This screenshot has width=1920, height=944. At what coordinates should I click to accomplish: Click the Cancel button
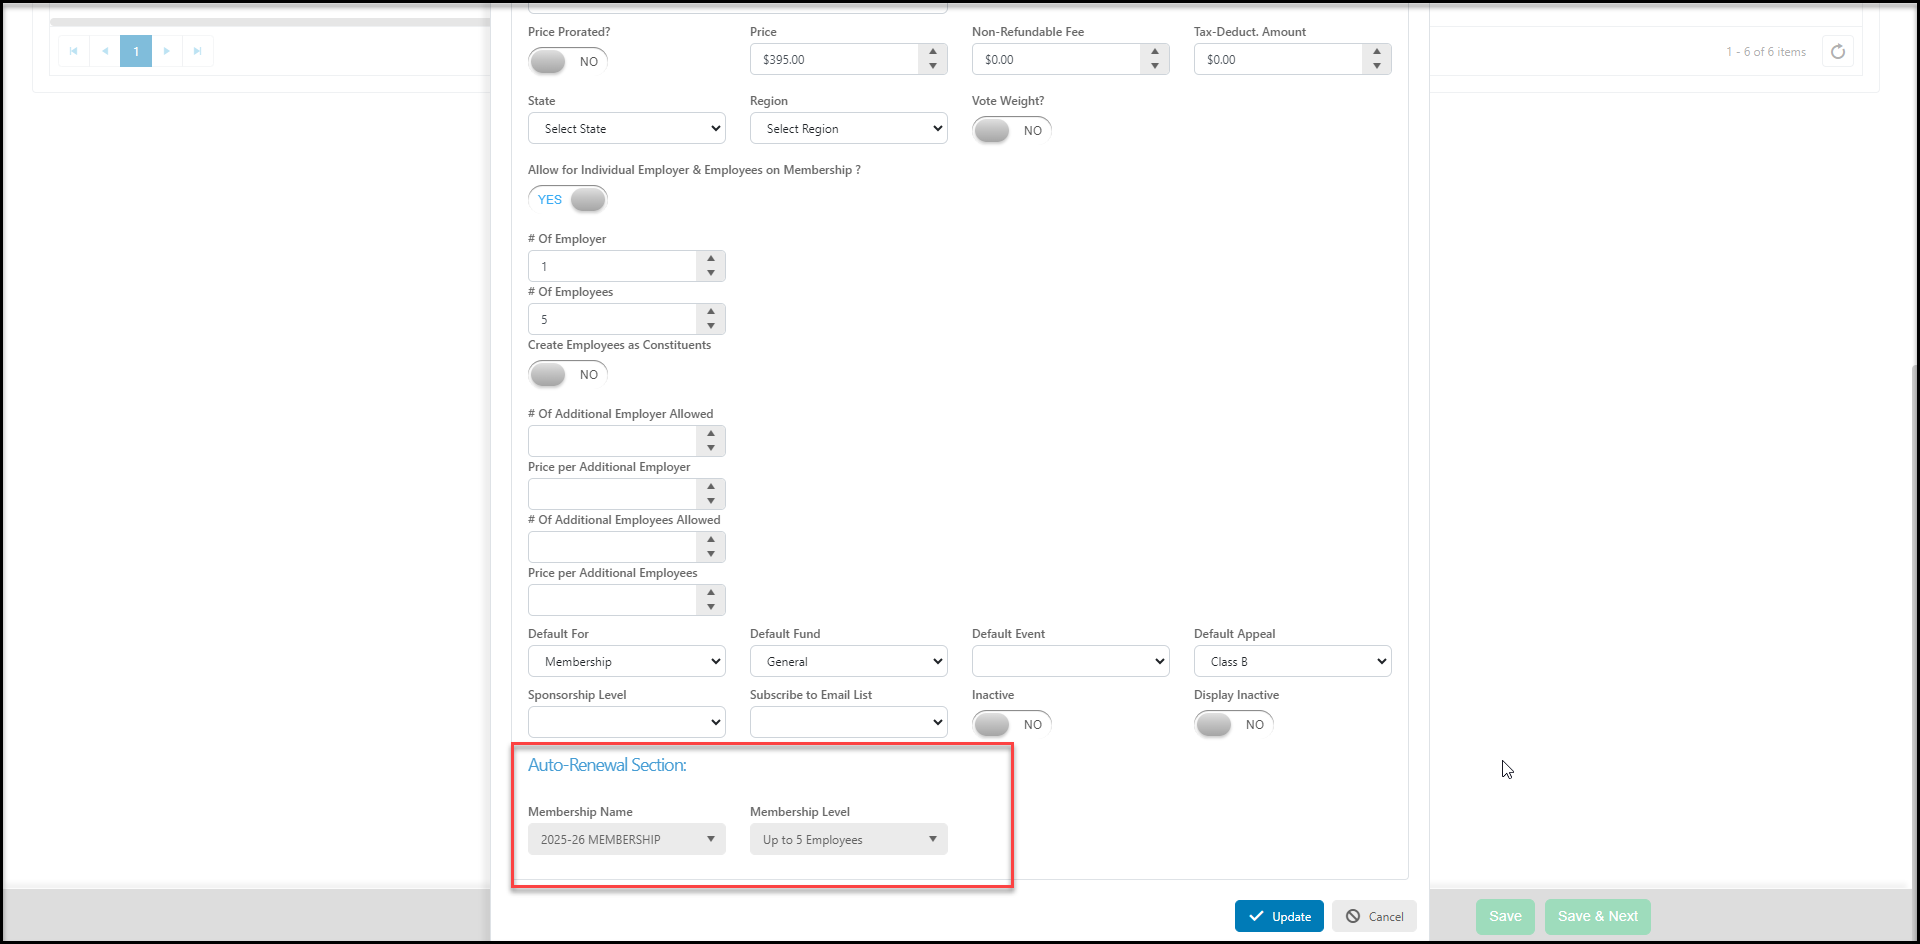1374,916
